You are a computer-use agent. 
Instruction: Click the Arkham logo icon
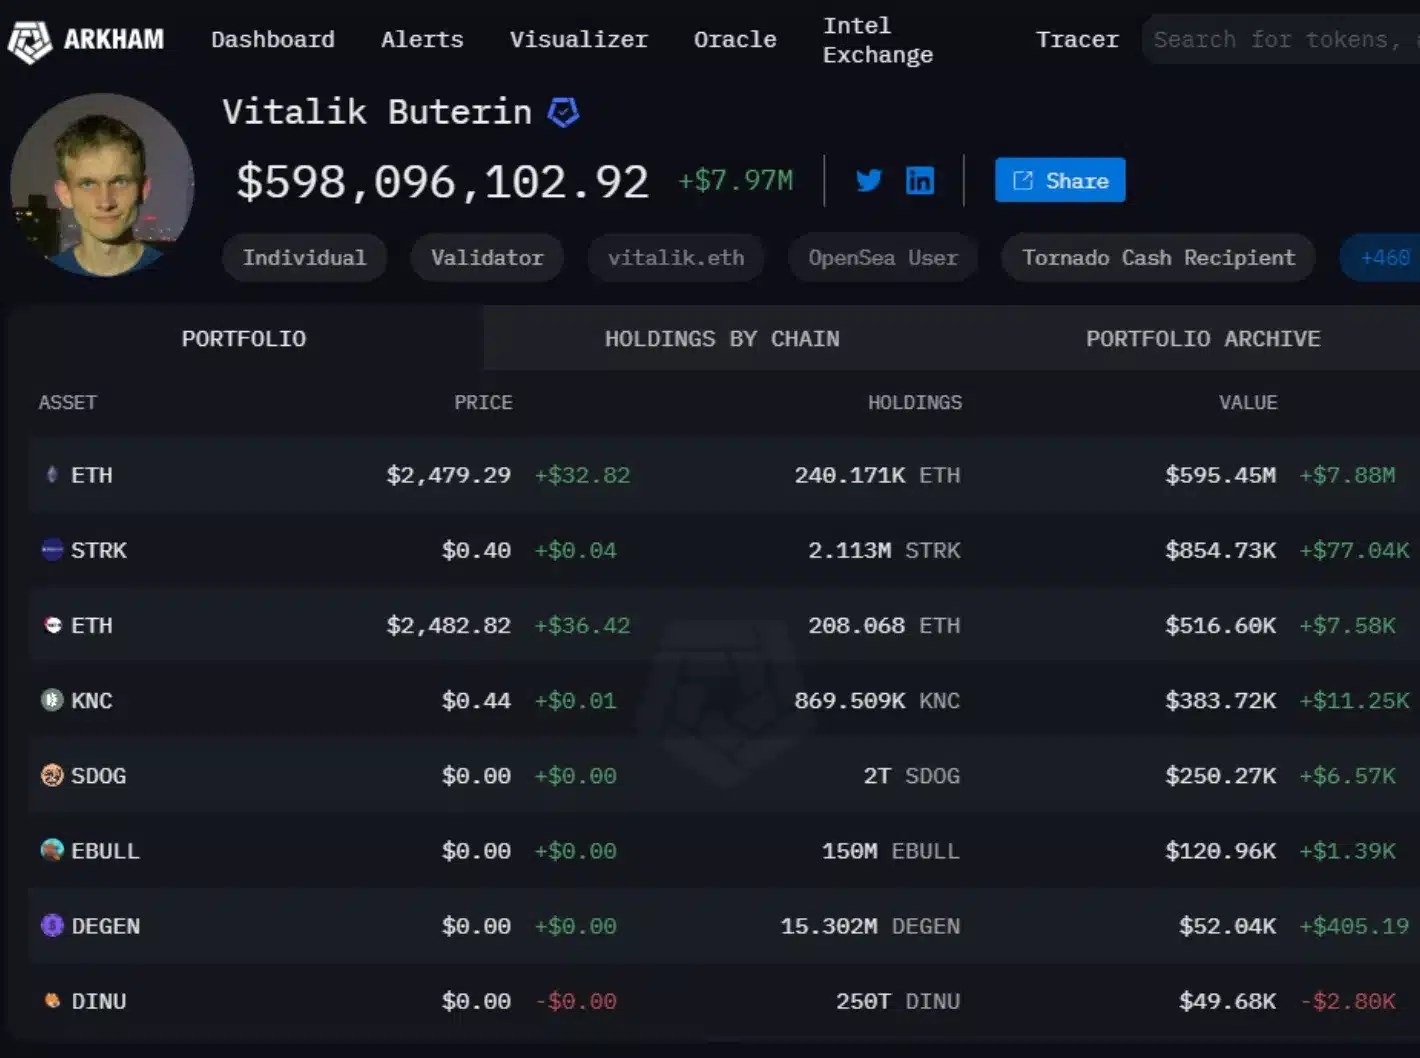tap(30, 41)
